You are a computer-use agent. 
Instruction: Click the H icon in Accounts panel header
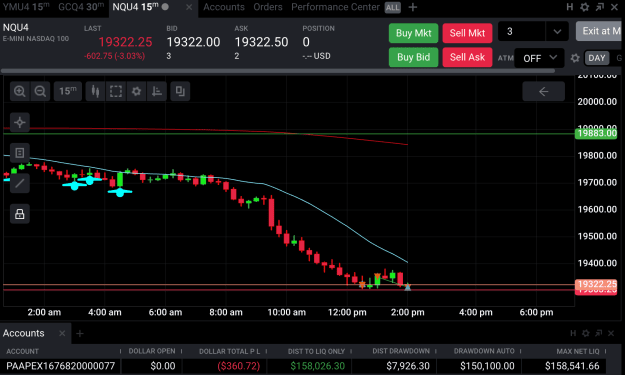tap(573, 333)
